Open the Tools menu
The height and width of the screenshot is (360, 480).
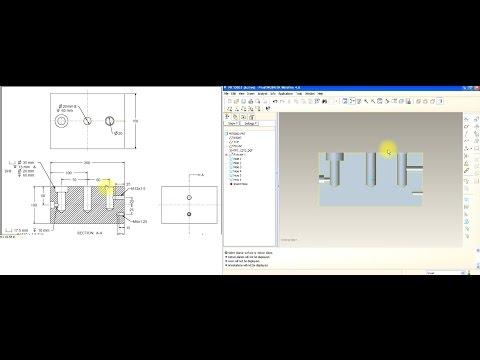pyautogui.click(x=299, y=94)
